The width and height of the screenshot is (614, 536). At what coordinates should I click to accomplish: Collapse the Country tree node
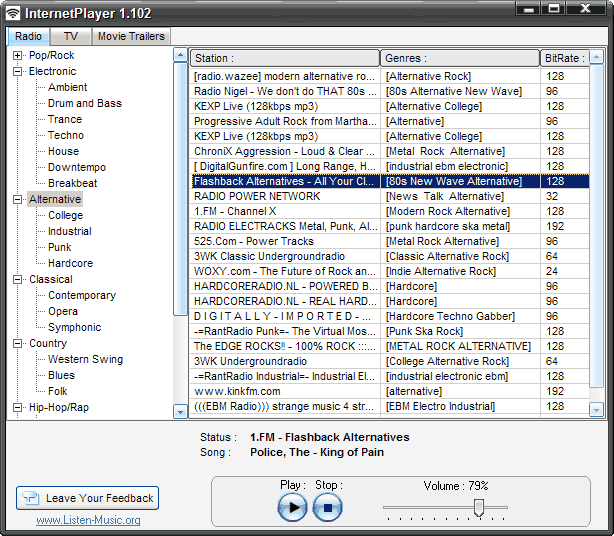click(17, 343)
